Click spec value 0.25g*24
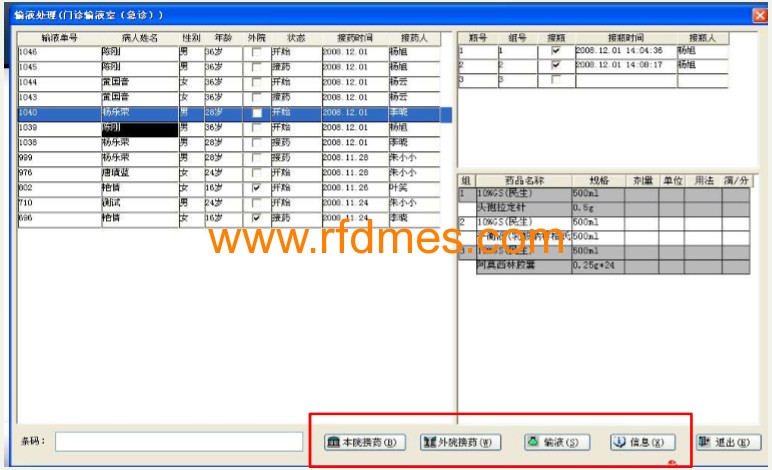The width and height of the screenshot is (772, 470). click(x=593, y=266)
